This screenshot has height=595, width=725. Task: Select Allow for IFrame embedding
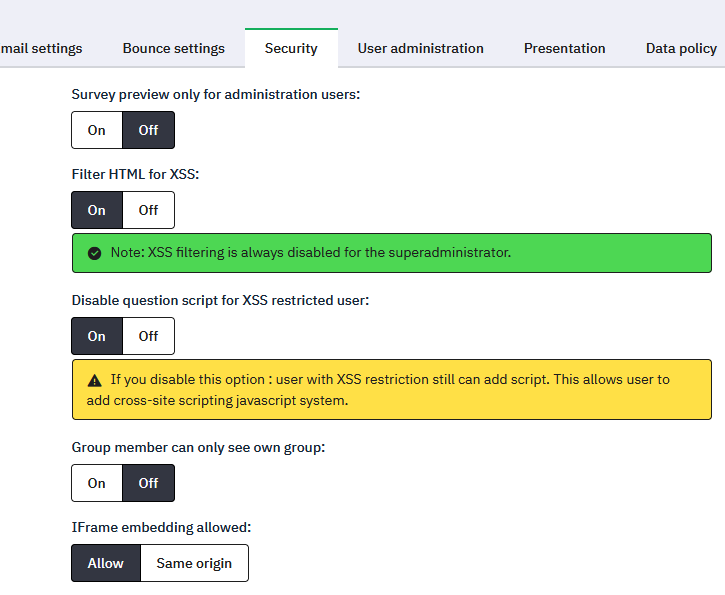click(106, 563)
